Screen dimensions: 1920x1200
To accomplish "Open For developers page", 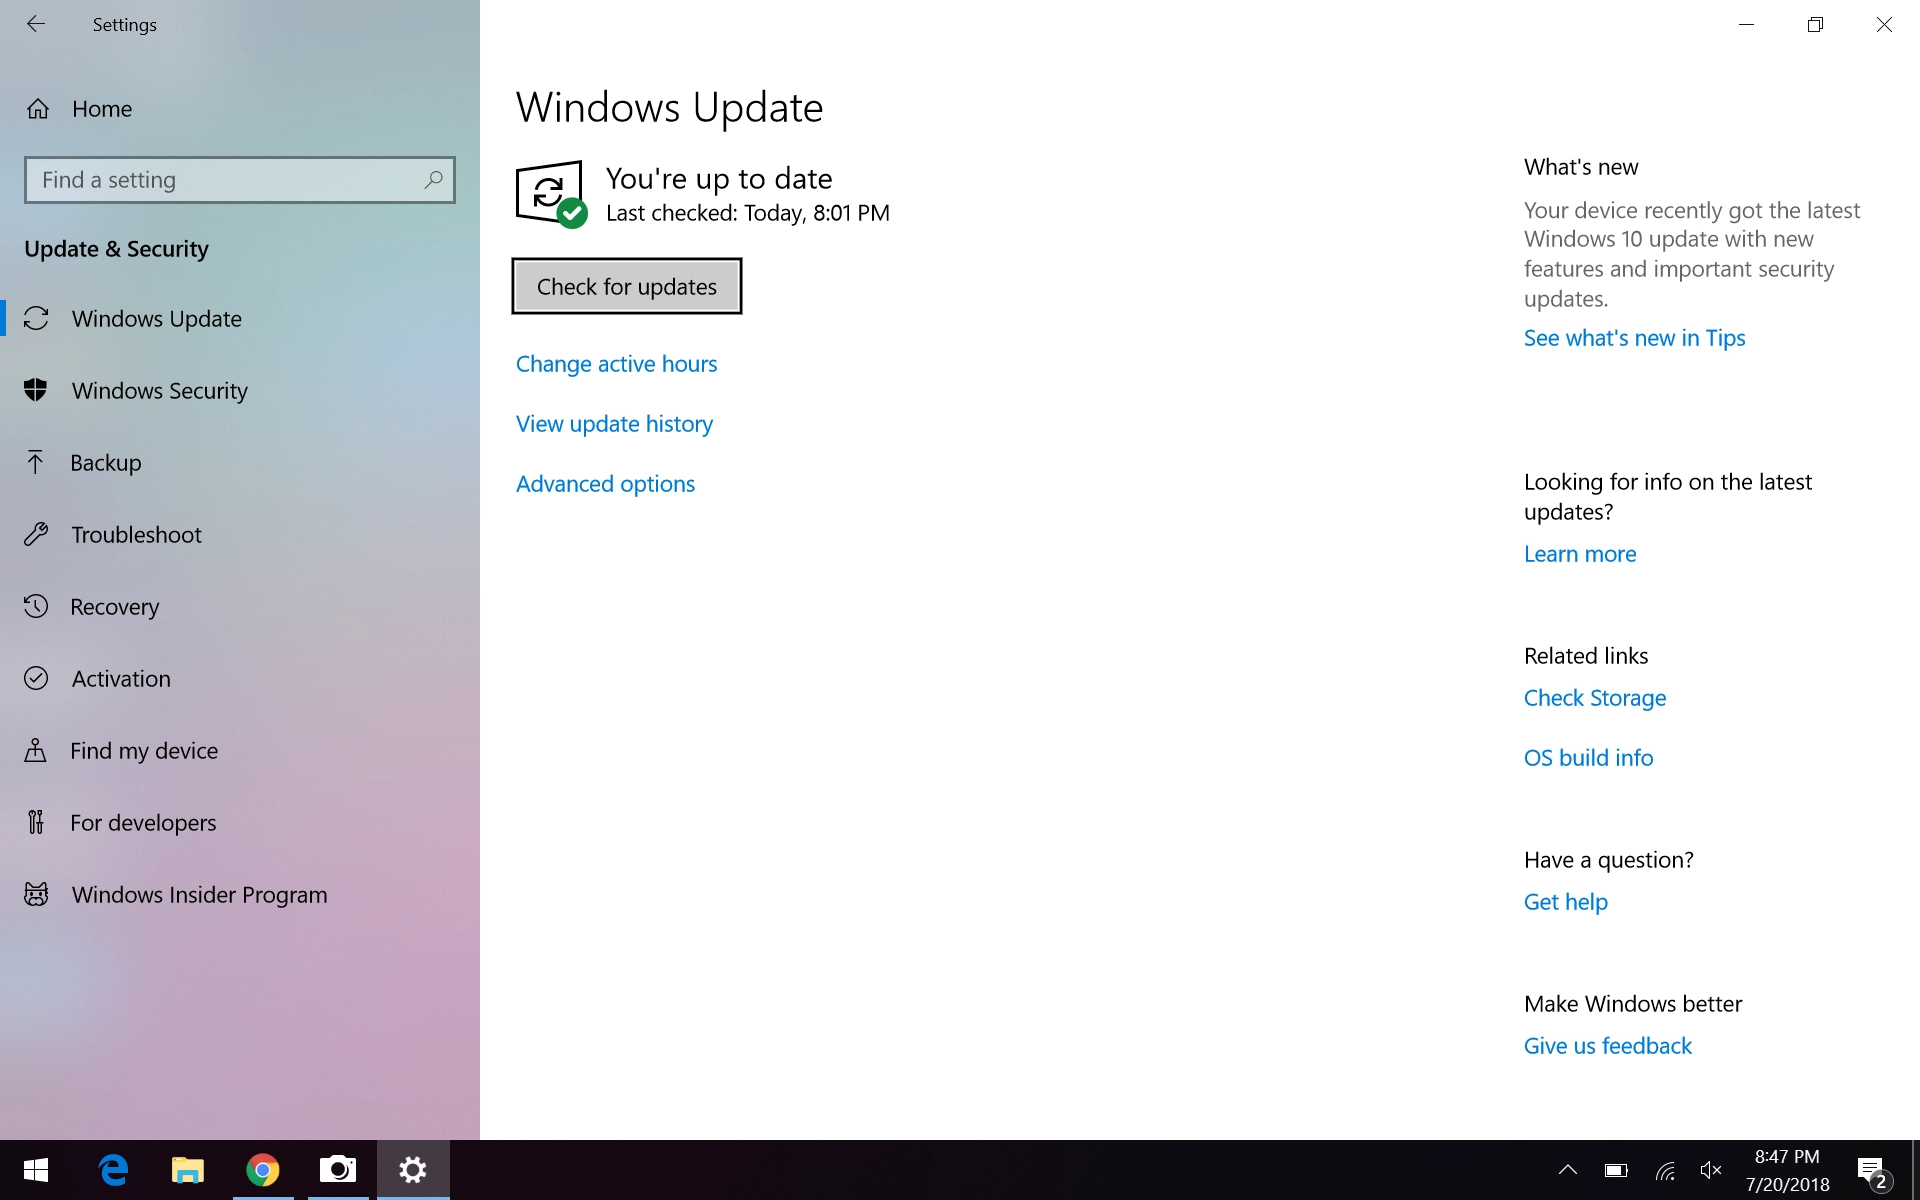I will 240,822.
